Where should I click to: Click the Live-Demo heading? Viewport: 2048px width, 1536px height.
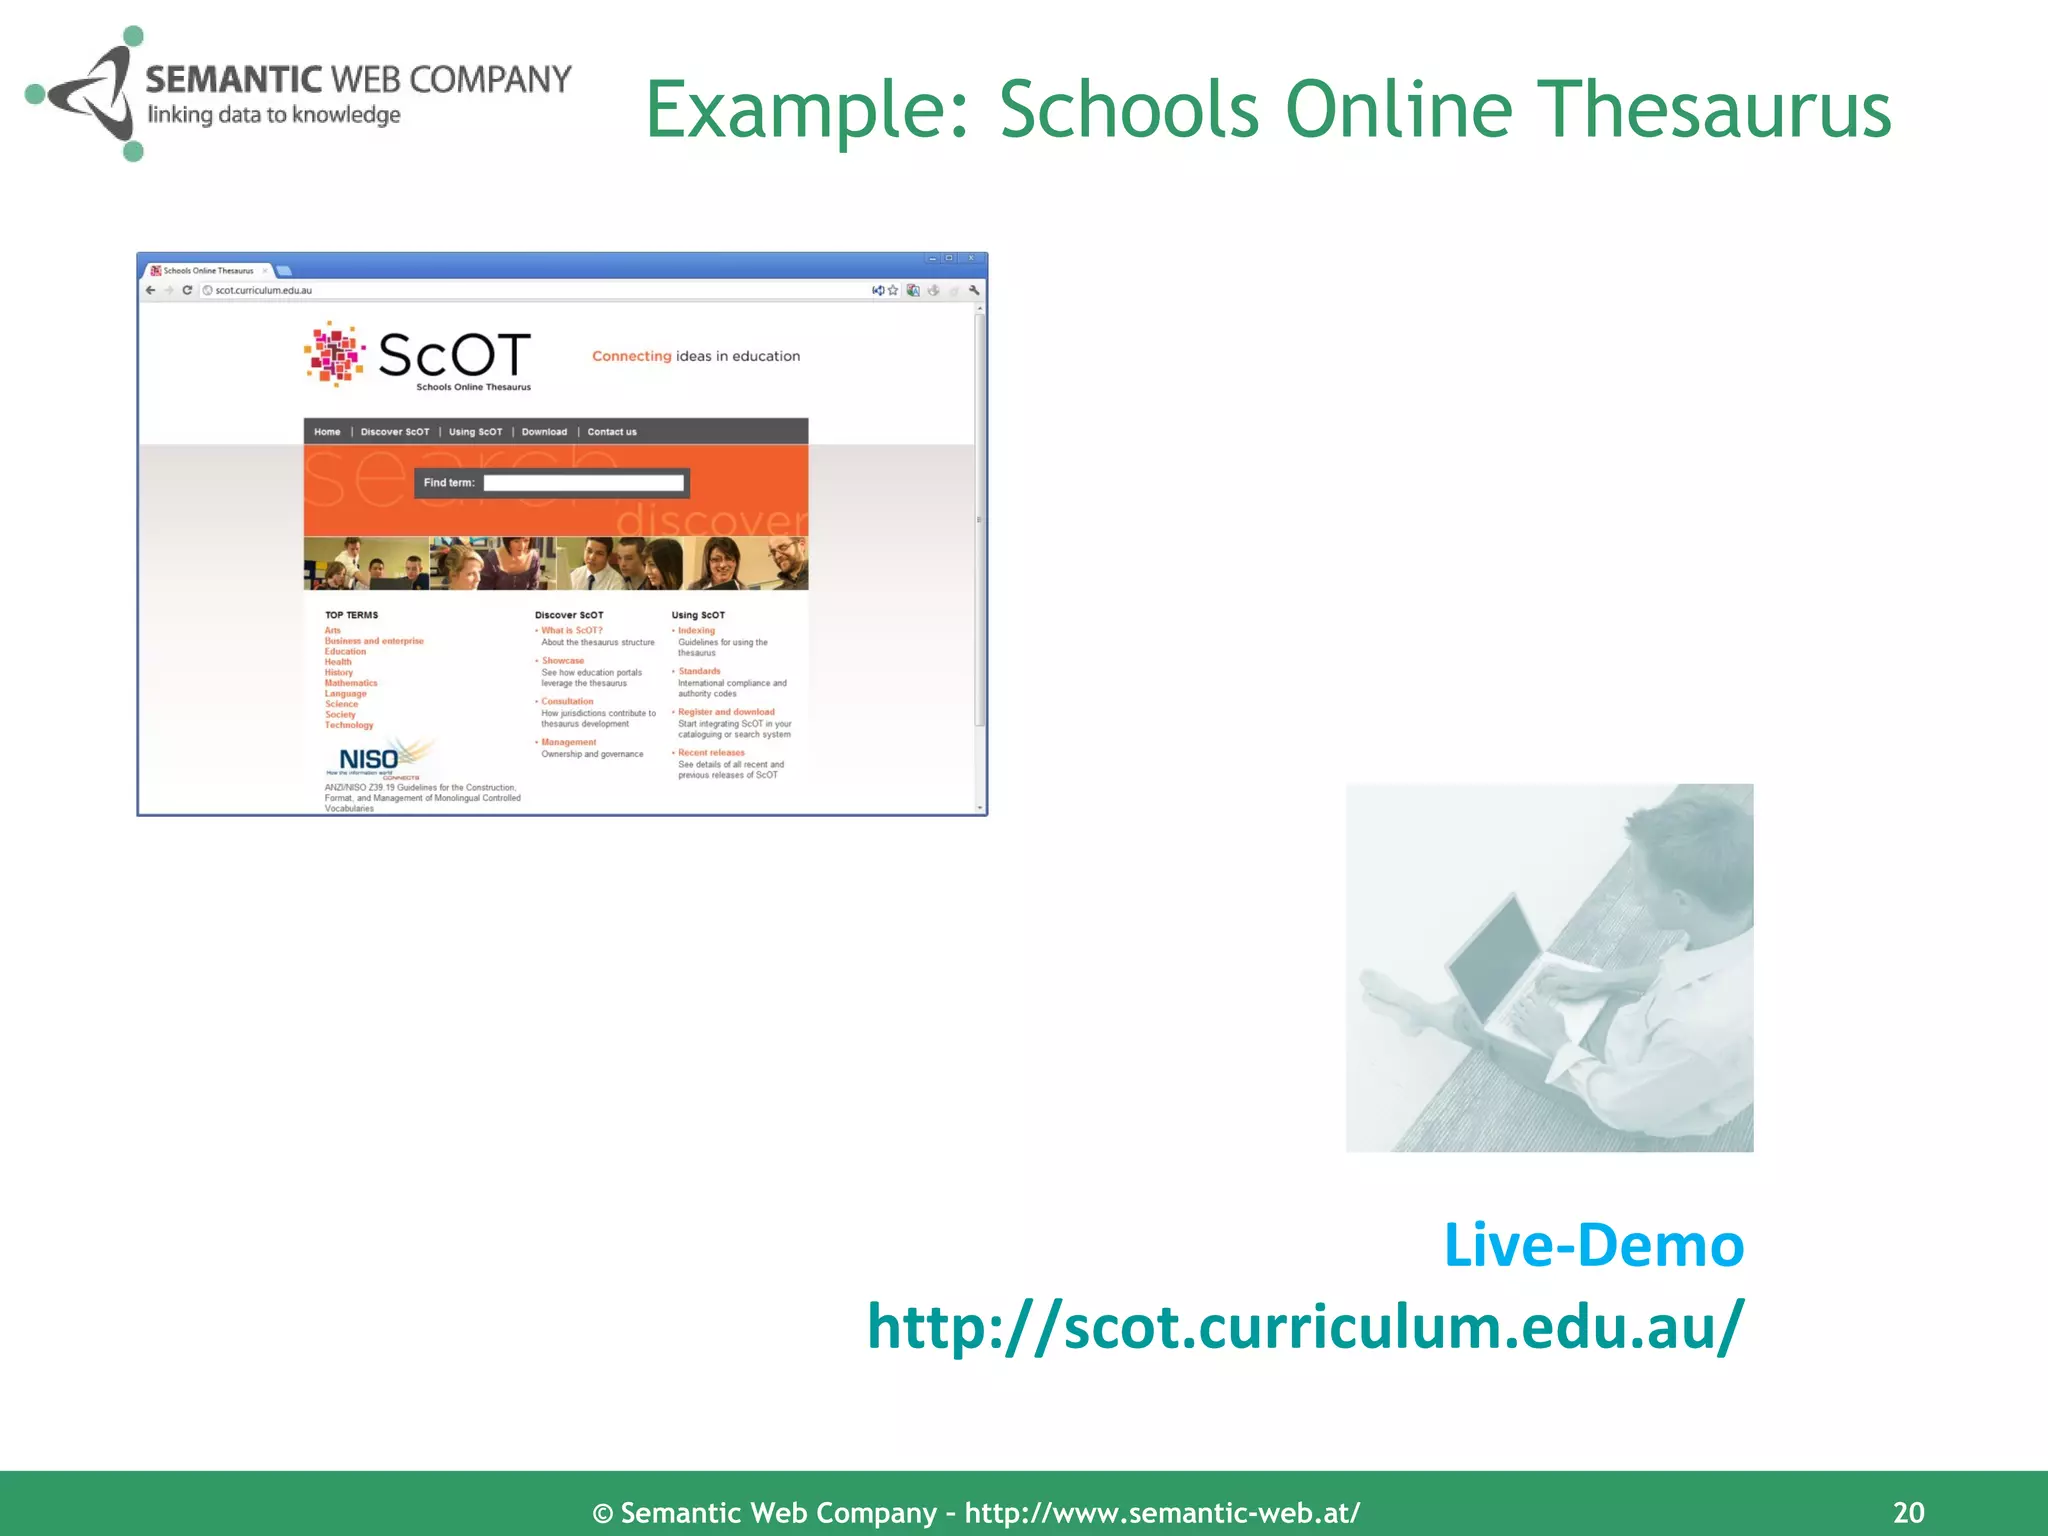(1594, 1246)
